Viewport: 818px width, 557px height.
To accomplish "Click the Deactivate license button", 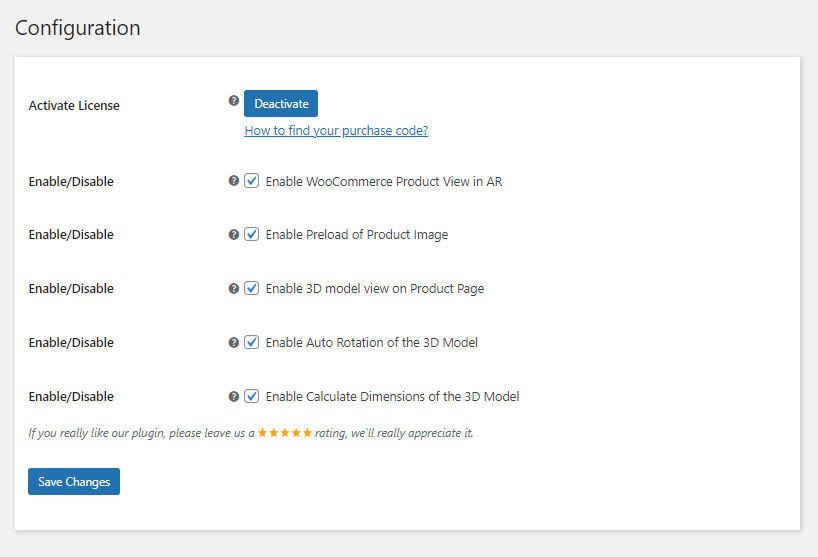I will point(281,103).
